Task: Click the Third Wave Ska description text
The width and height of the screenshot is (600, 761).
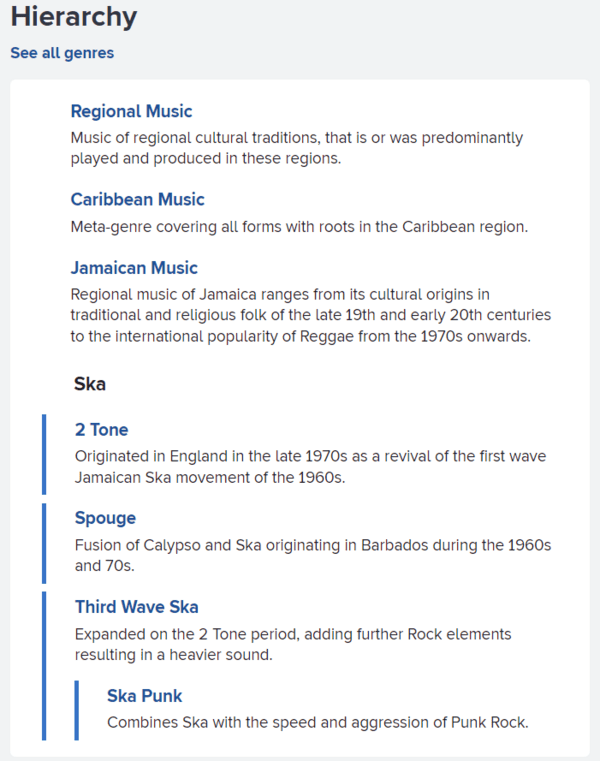Action: pos(292,644)
